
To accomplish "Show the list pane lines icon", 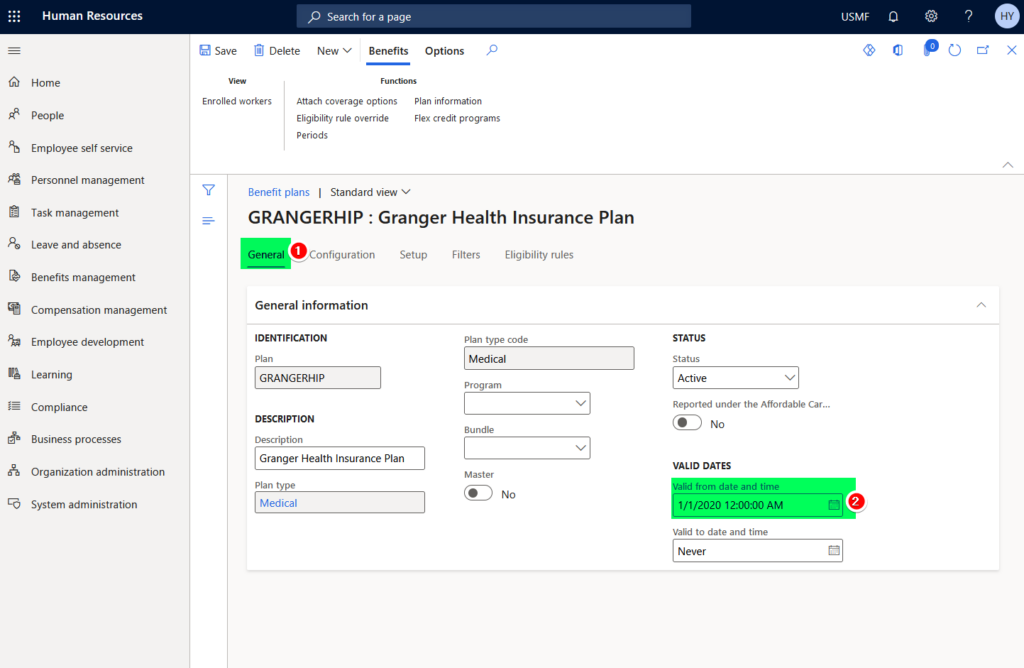I will point(208,221).
